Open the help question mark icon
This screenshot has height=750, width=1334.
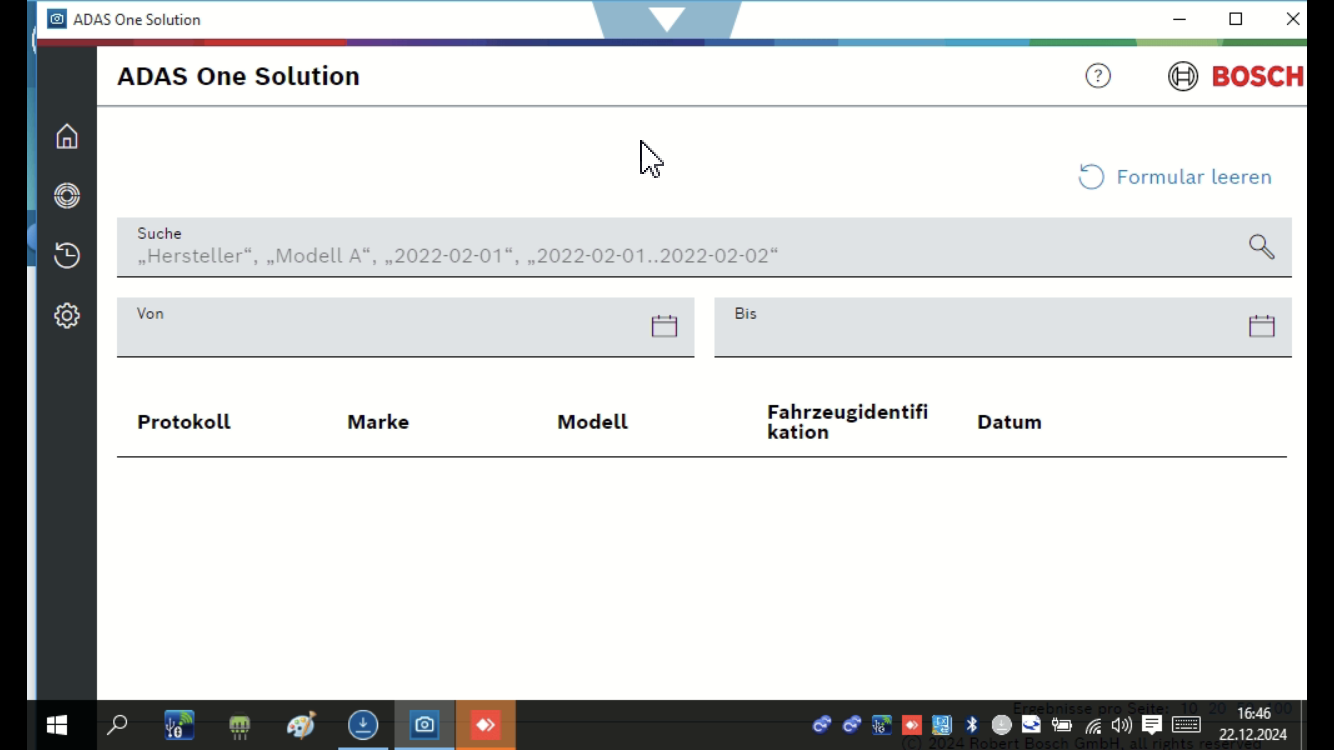(1098, 76)
